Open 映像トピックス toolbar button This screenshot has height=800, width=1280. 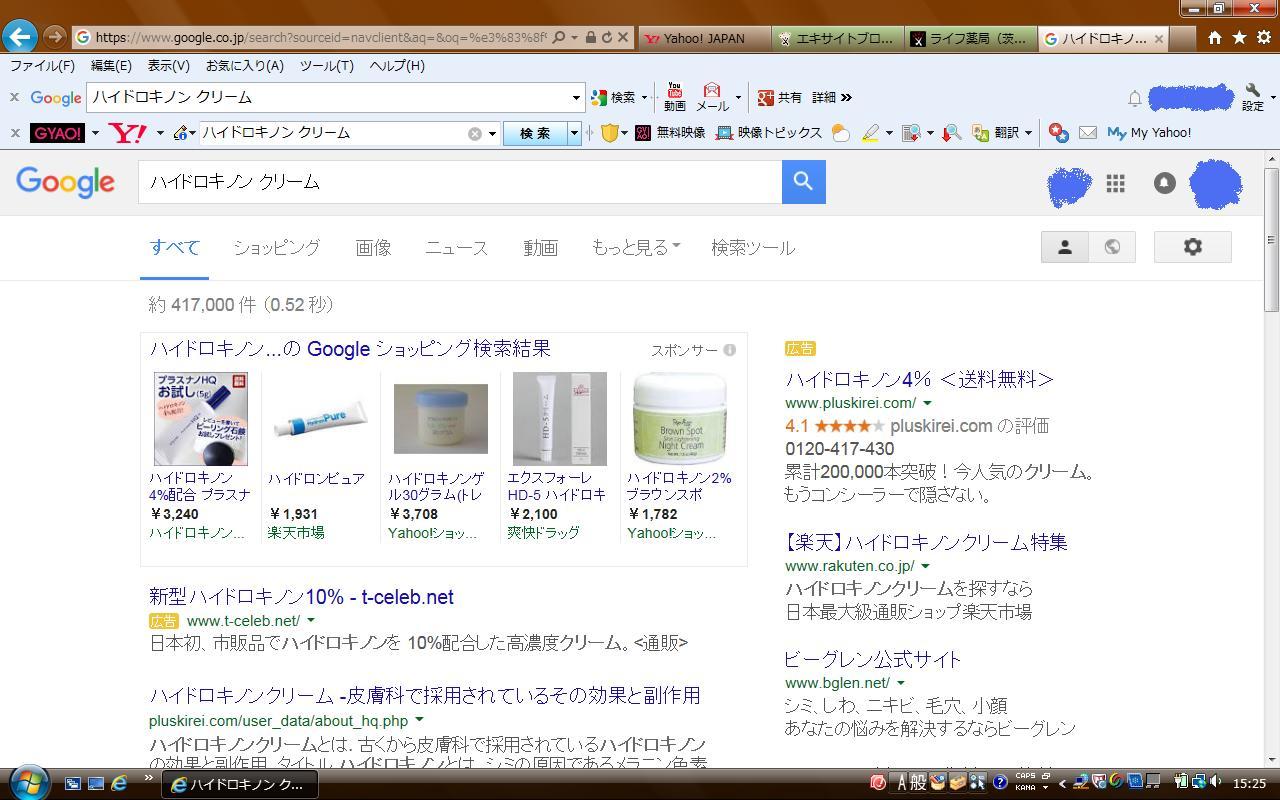coord(769,132)
